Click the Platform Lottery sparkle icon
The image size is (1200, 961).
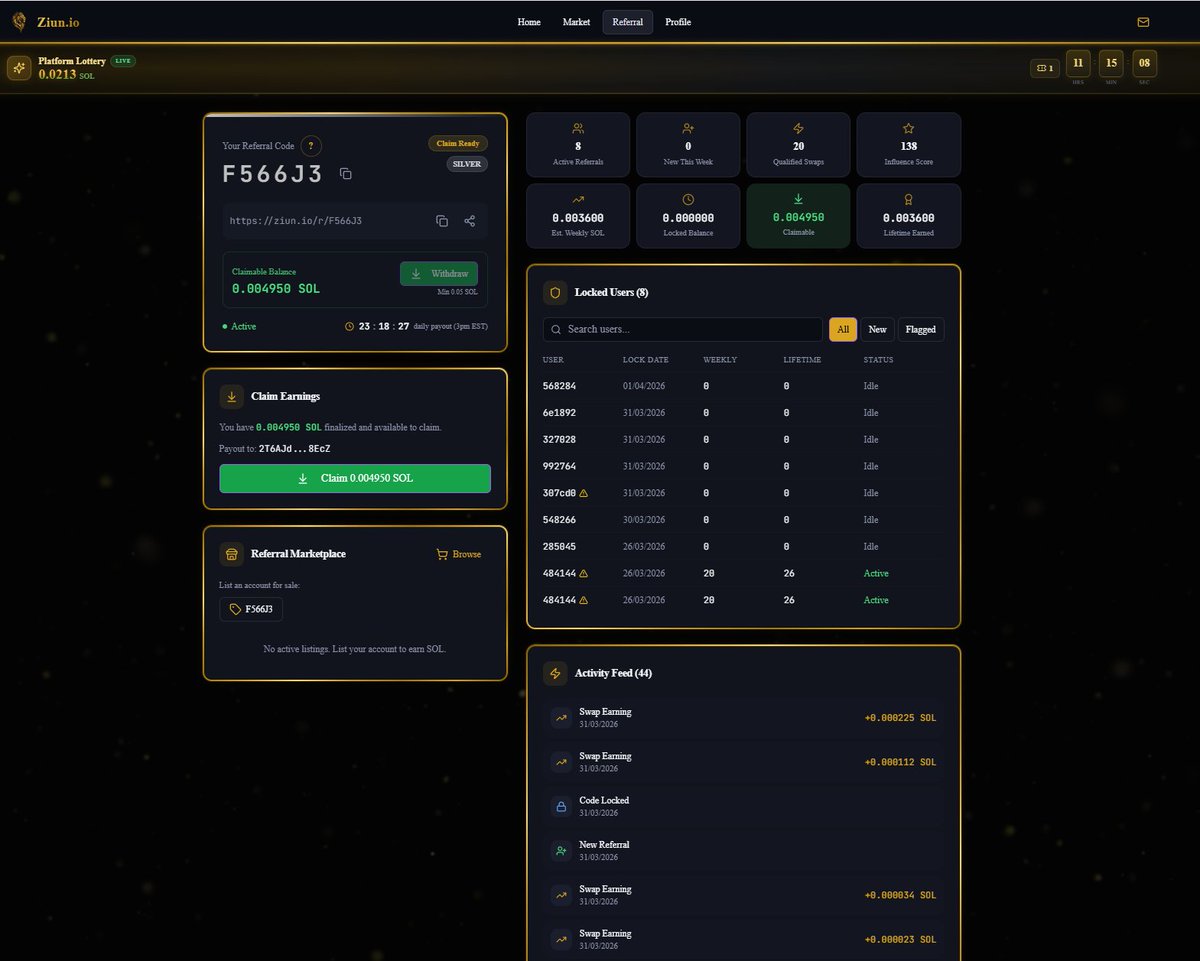pyautogui.click(x=19, y=68)
